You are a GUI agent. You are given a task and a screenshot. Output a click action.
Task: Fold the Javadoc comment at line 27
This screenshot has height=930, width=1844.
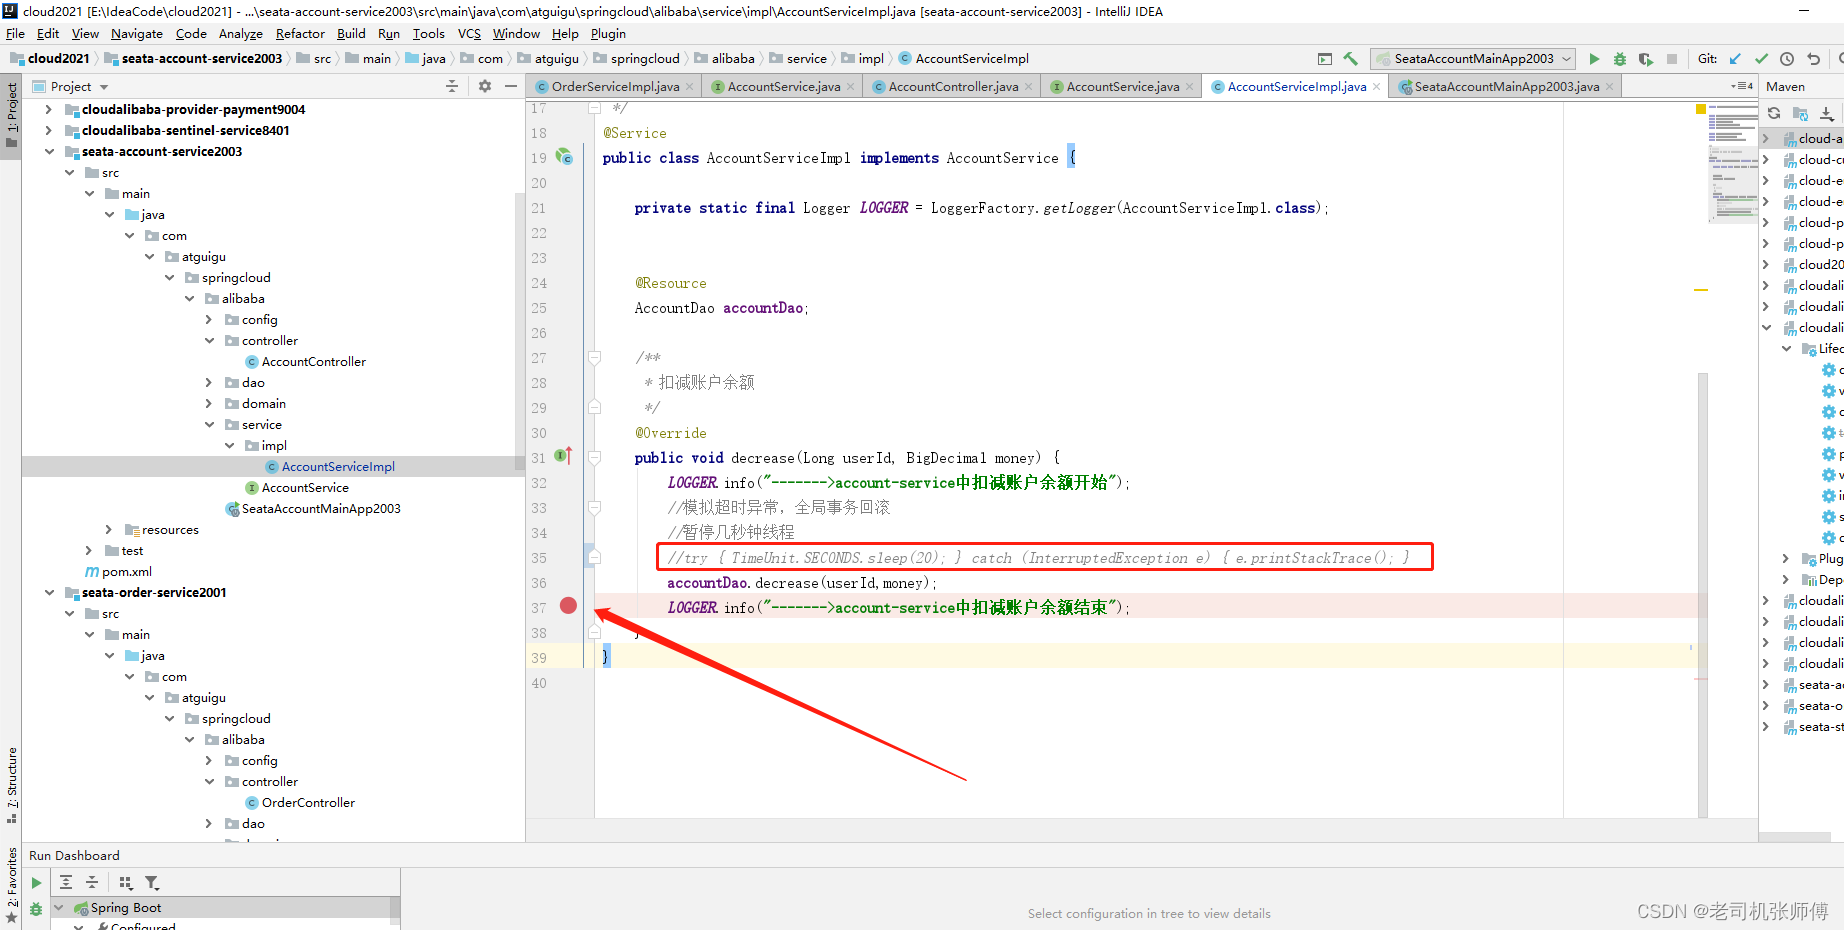pos(594,358)
